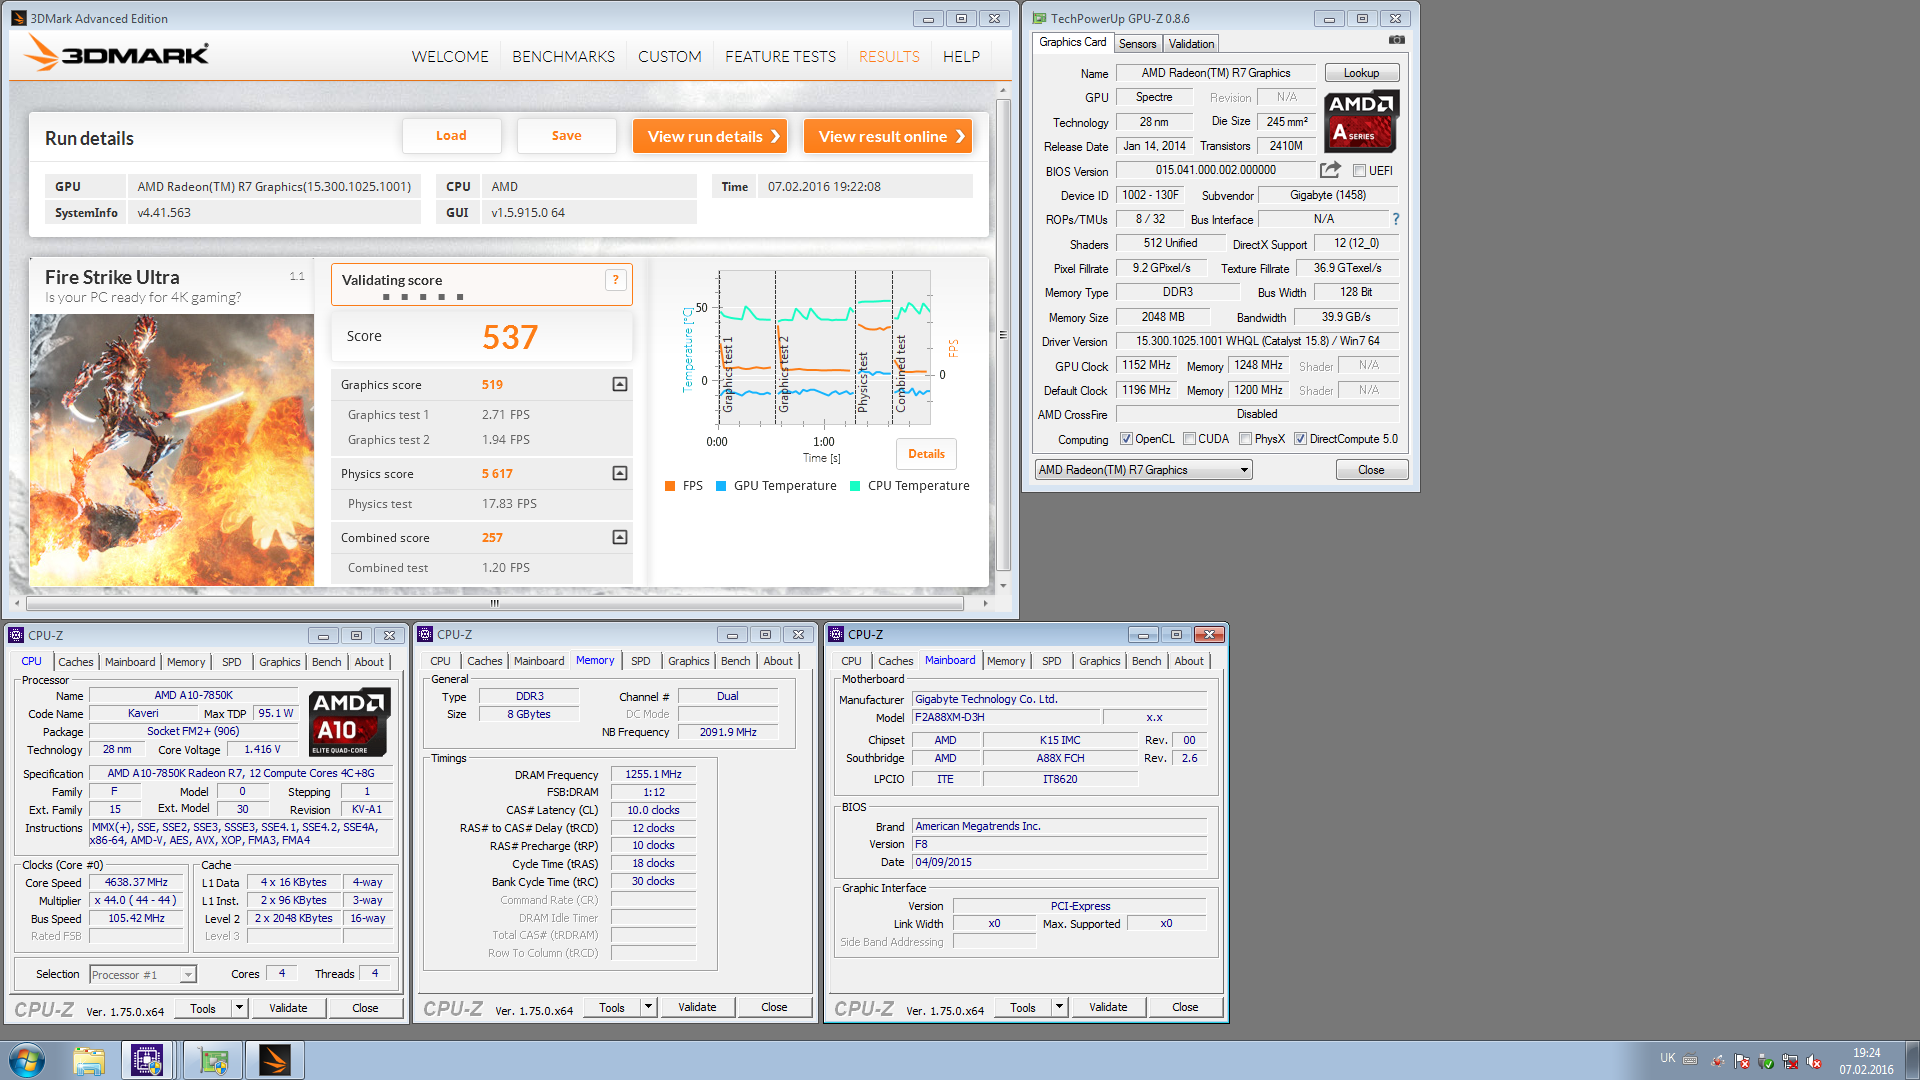Click the 3DMark vertical scrollbar down arrow
Viewport: 1920px width, 1080px height.
point(1003,586)
